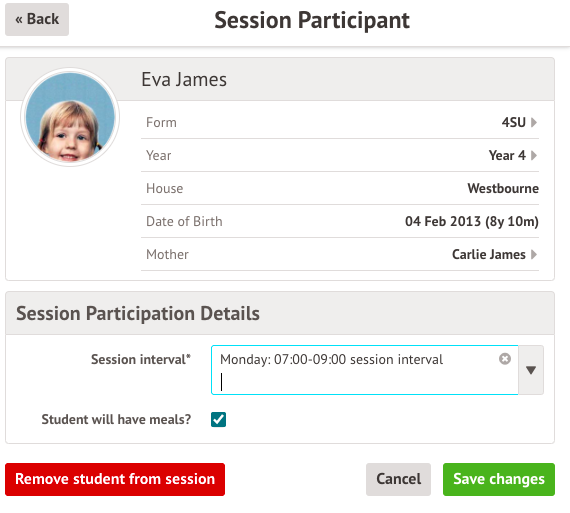Screen dimensions: 570x513
Task: Open the 4SU form arrow
Action: pyautogui.click(x=534, y=122)
